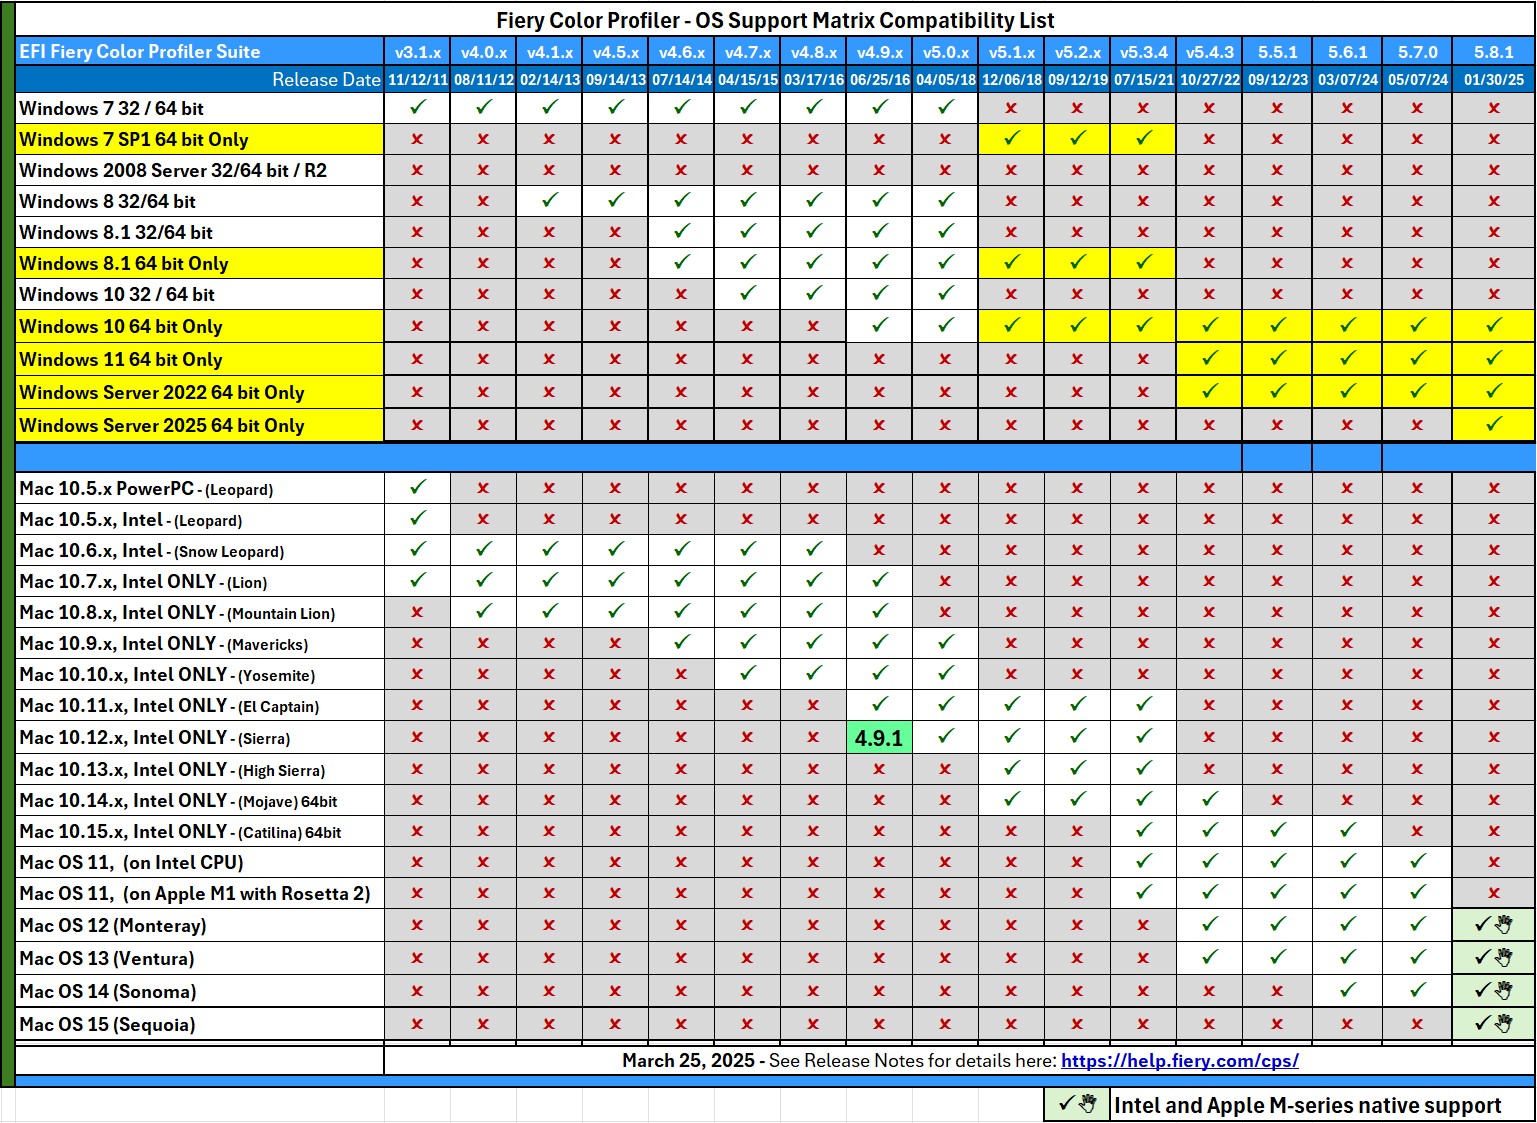Click Mac 10.5.x PowerPC checkmark under v3.1.x
Screen dimensions: 1537x1123
417,488
